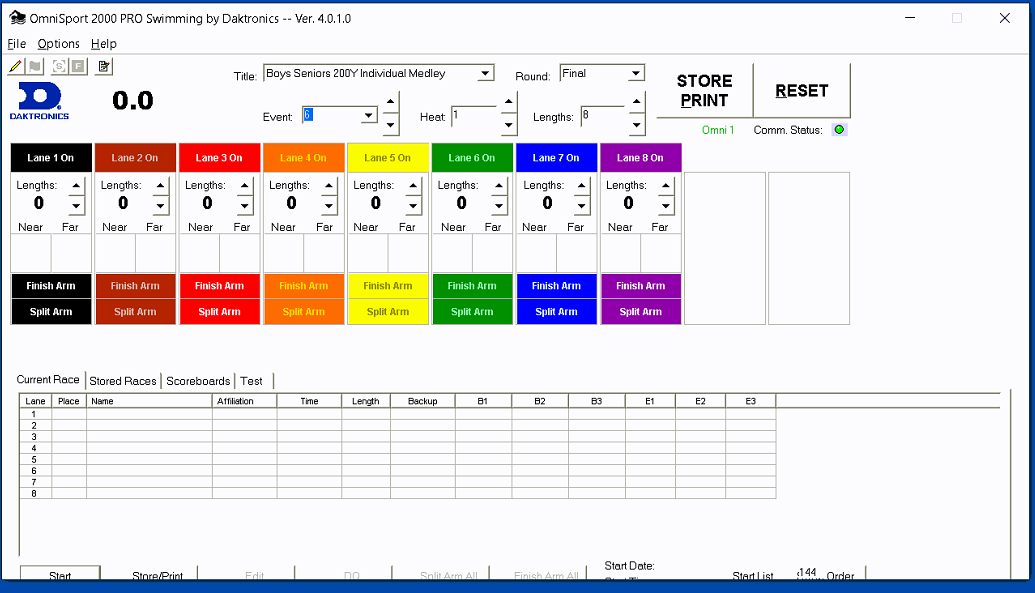The image size is (1035, 593).
Task: Open the Options menu
Action: [58, 44]
